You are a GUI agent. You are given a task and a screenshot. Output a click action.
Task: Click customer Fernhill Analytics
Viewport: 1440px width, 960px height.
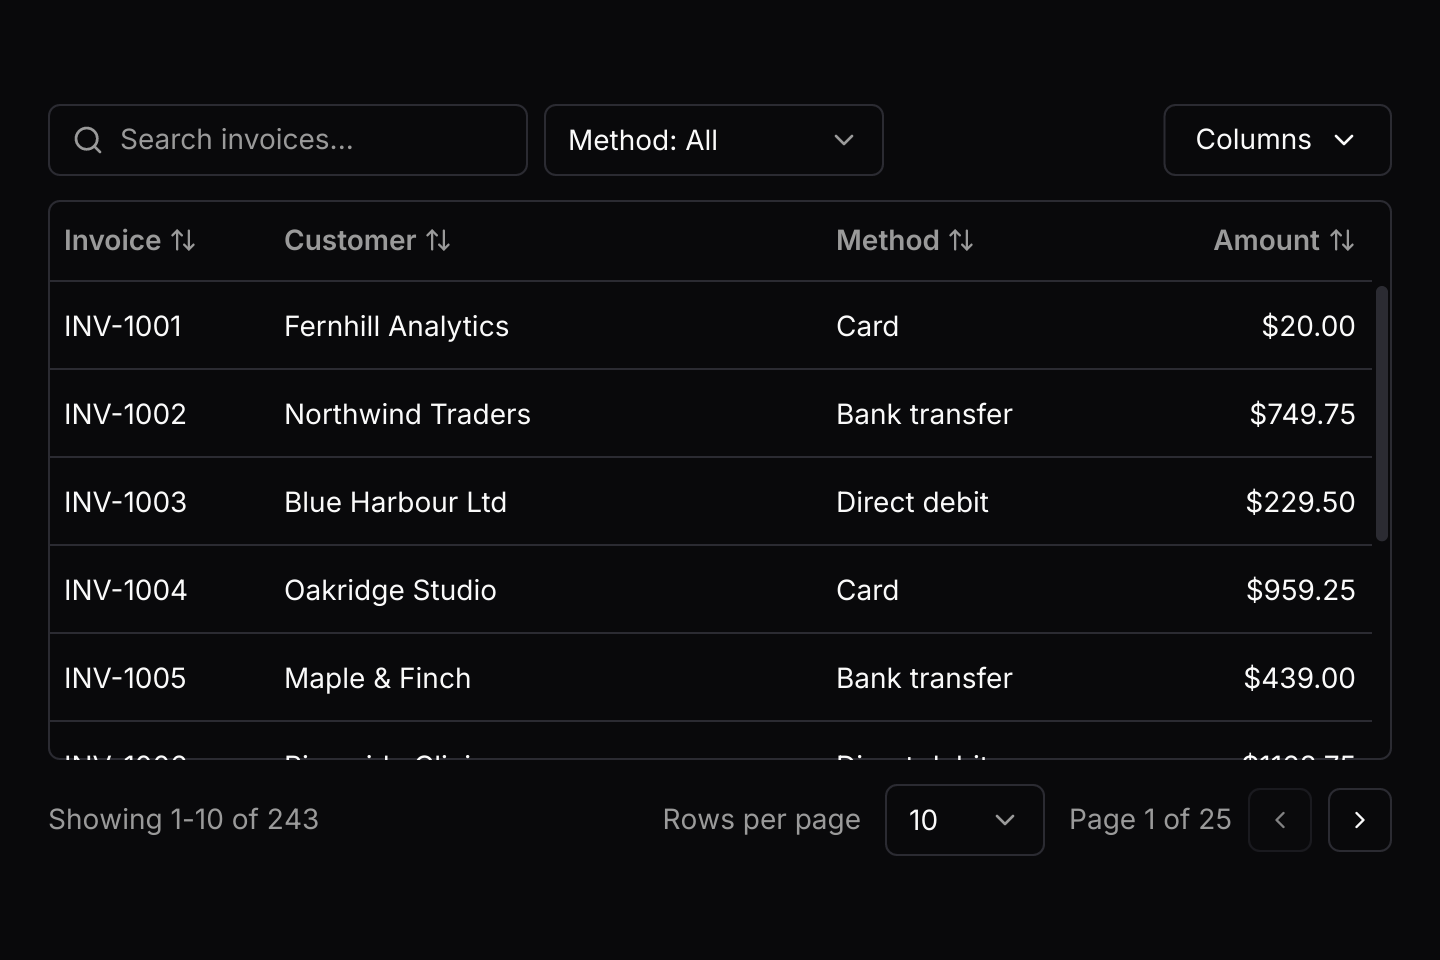tap(397, 326)
